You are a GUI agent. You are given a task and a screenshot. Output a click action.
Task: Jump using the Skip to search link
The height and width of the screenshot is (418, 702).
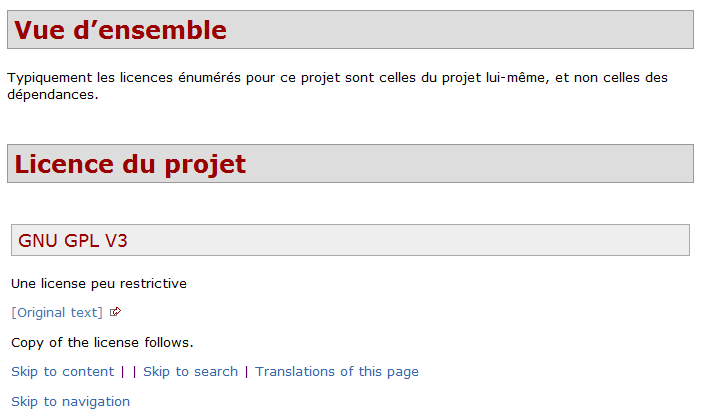click(x=190, y=372)
